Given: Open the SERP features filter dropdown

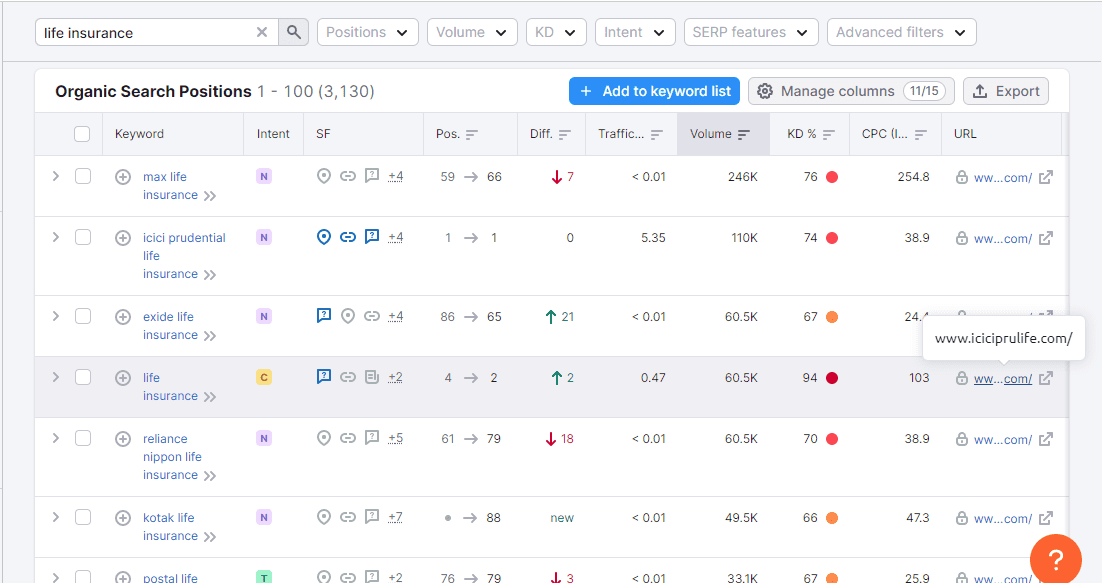Looking at the screenshot, I should click(x=751, y=32).
